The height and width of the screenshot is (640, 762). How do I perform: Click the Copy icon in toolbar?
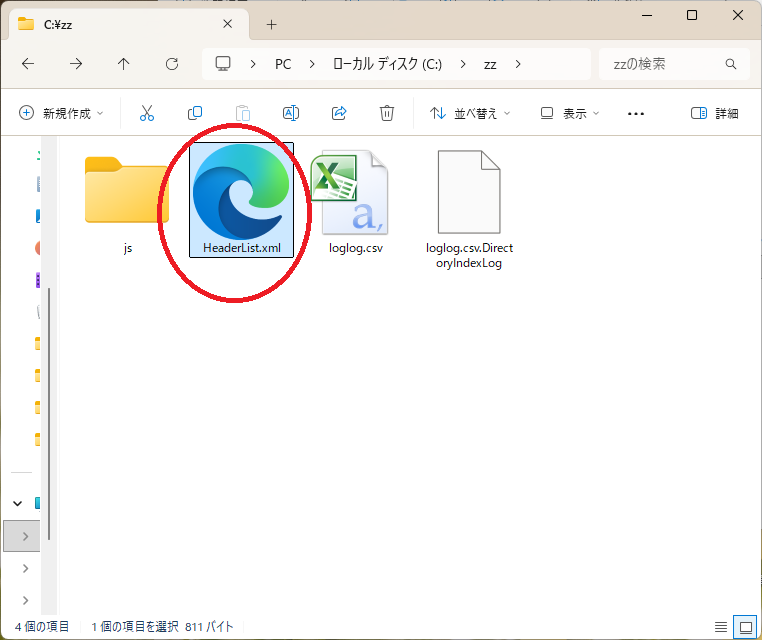[194, 113]
